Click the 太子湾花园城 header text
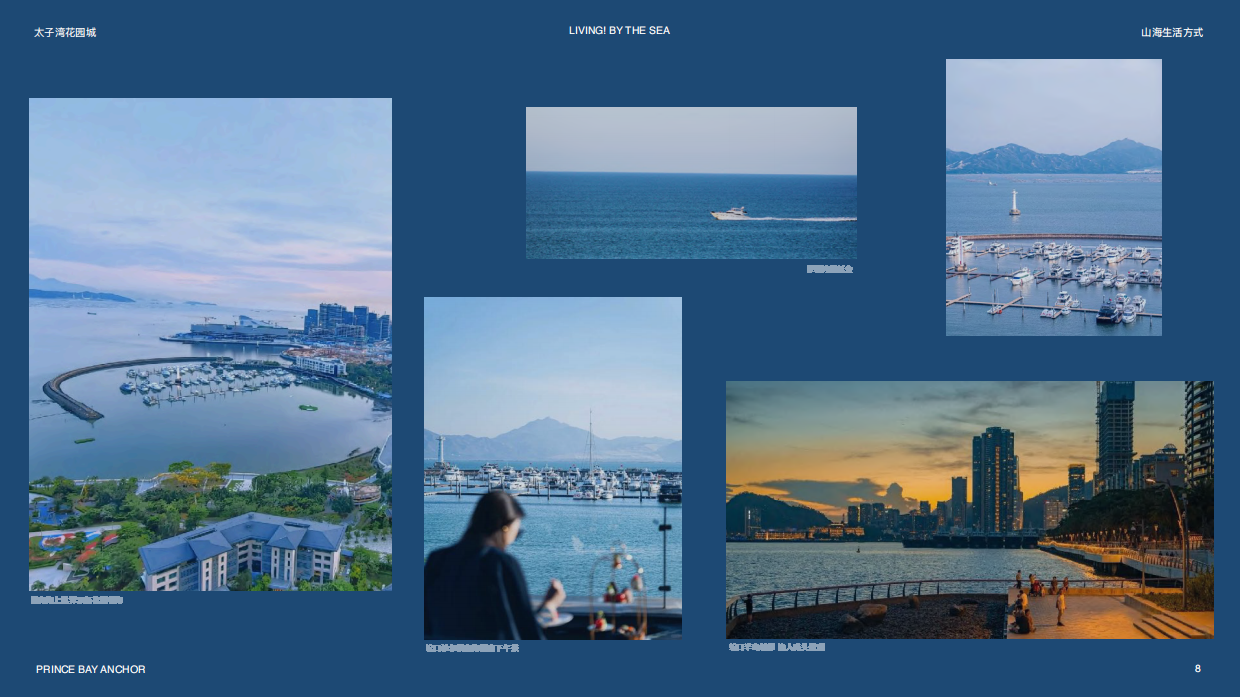This screenshot has height=697, width=1240. (x=65, y=32)
